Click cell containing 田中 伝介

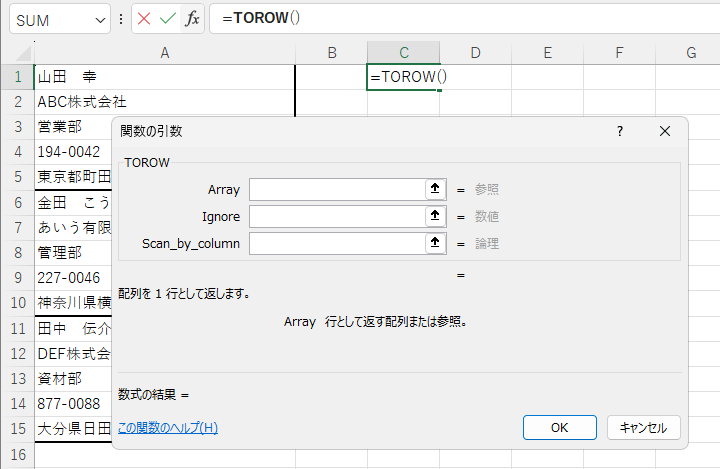[73, 328]
